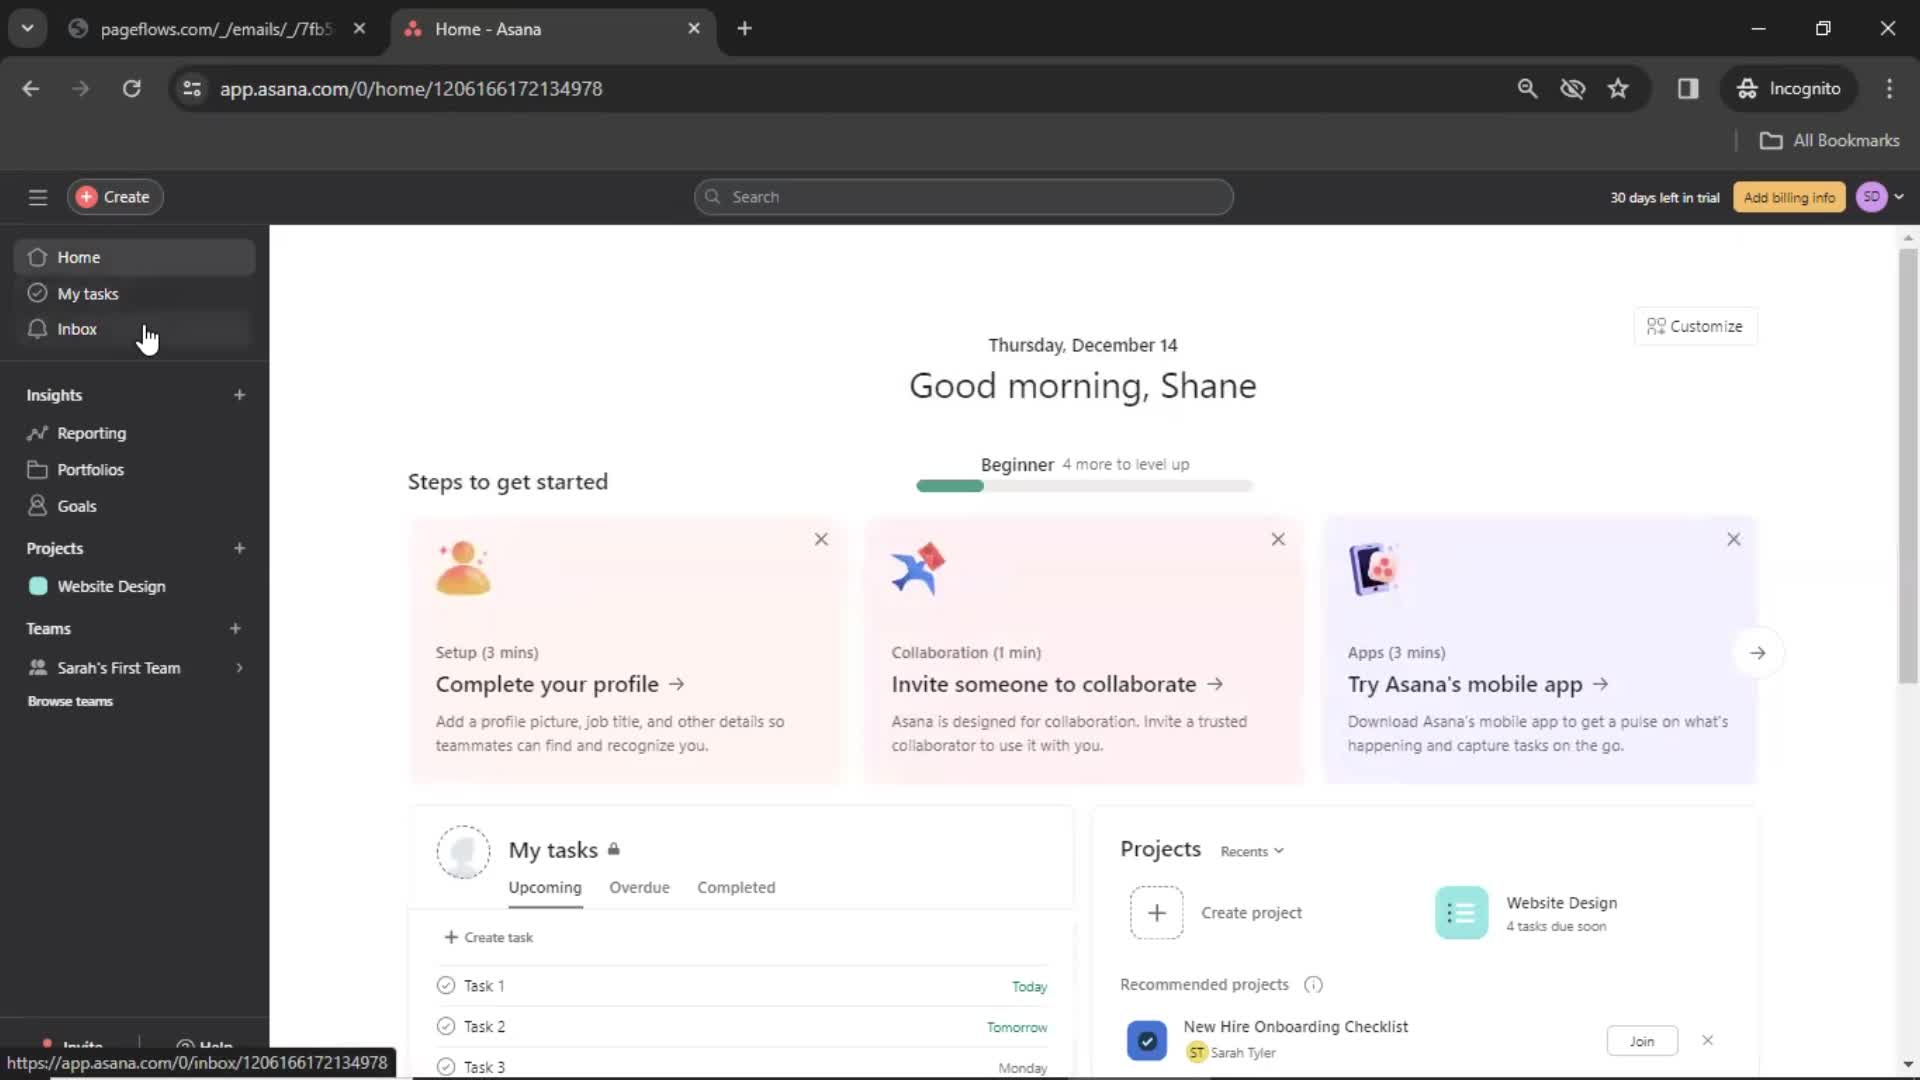
Task: Check the Task 1 completion circle
Action: pyautogui.click(x=446, y=985)
